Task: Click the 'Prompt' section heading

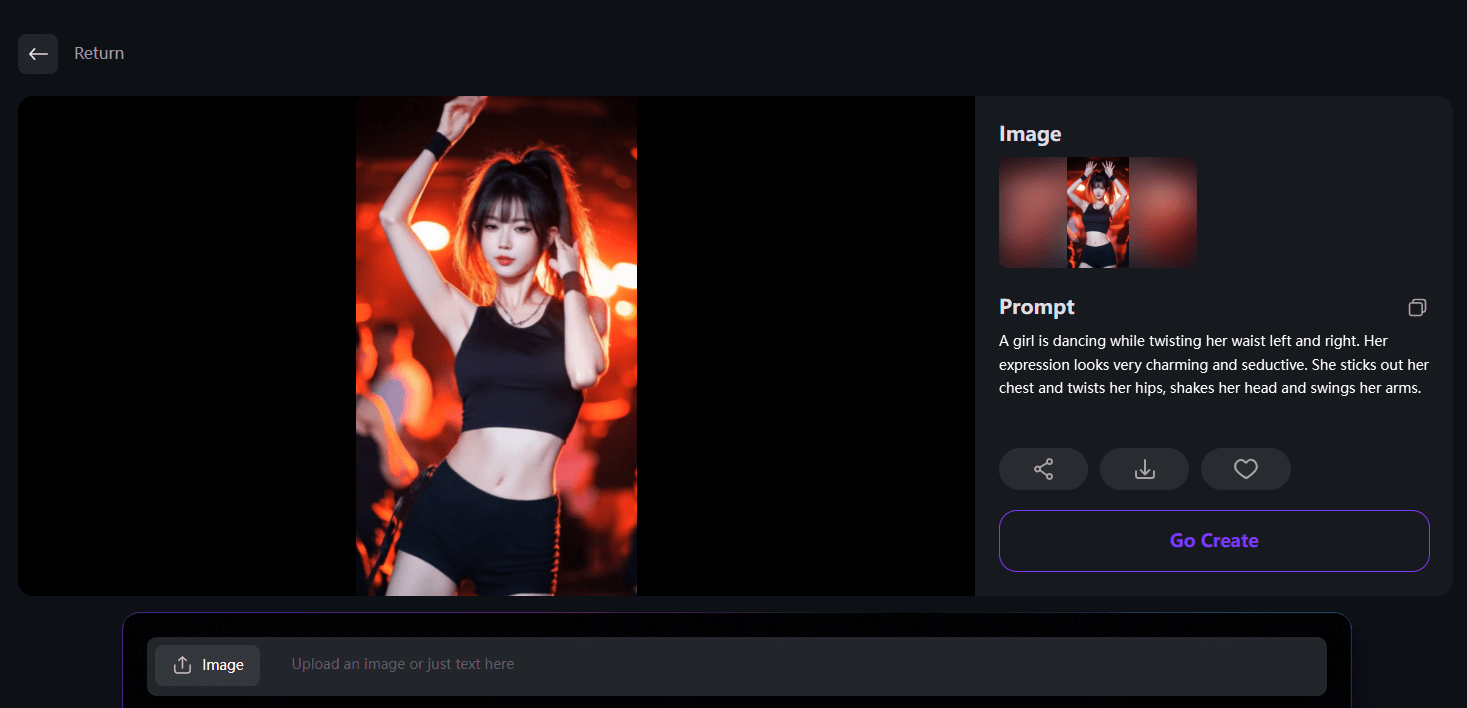Action: point(1037,307)
